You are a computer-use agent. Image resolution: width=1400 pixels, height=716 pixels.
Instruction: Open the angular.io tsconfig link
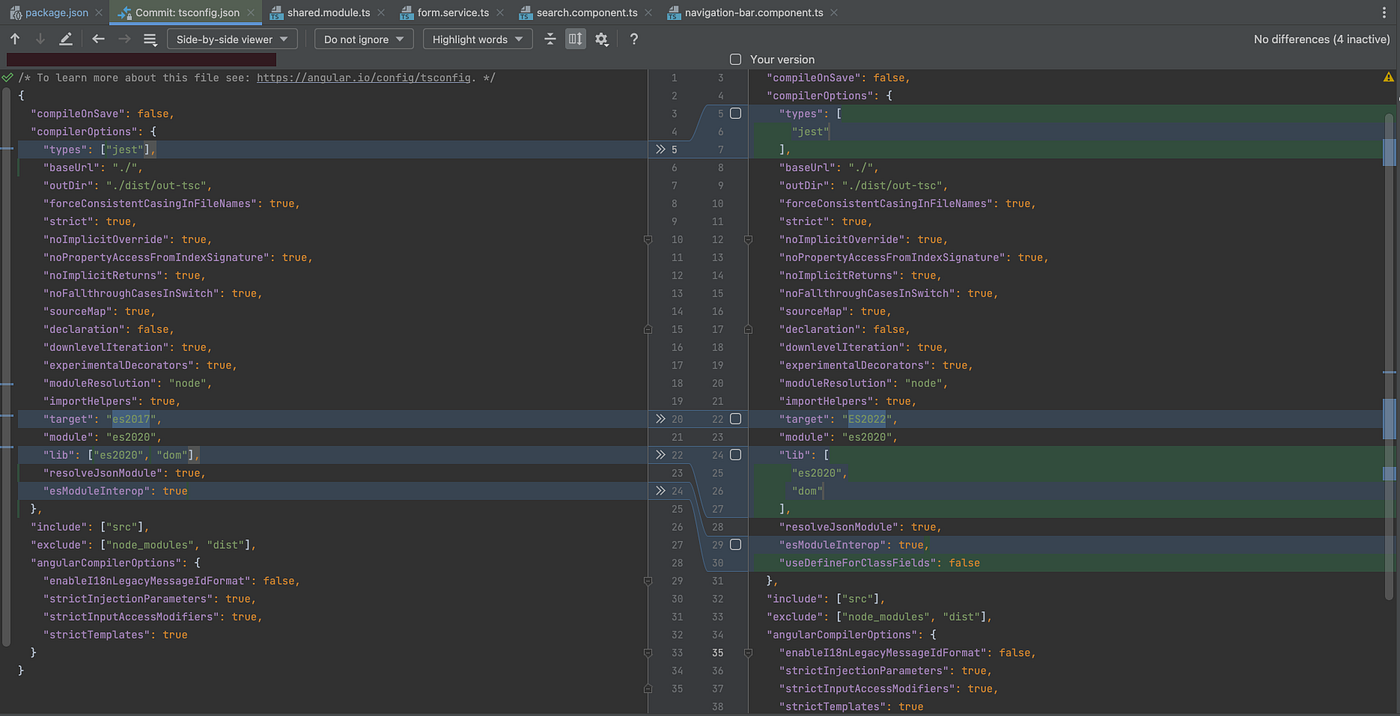click(x=363, y=77)
